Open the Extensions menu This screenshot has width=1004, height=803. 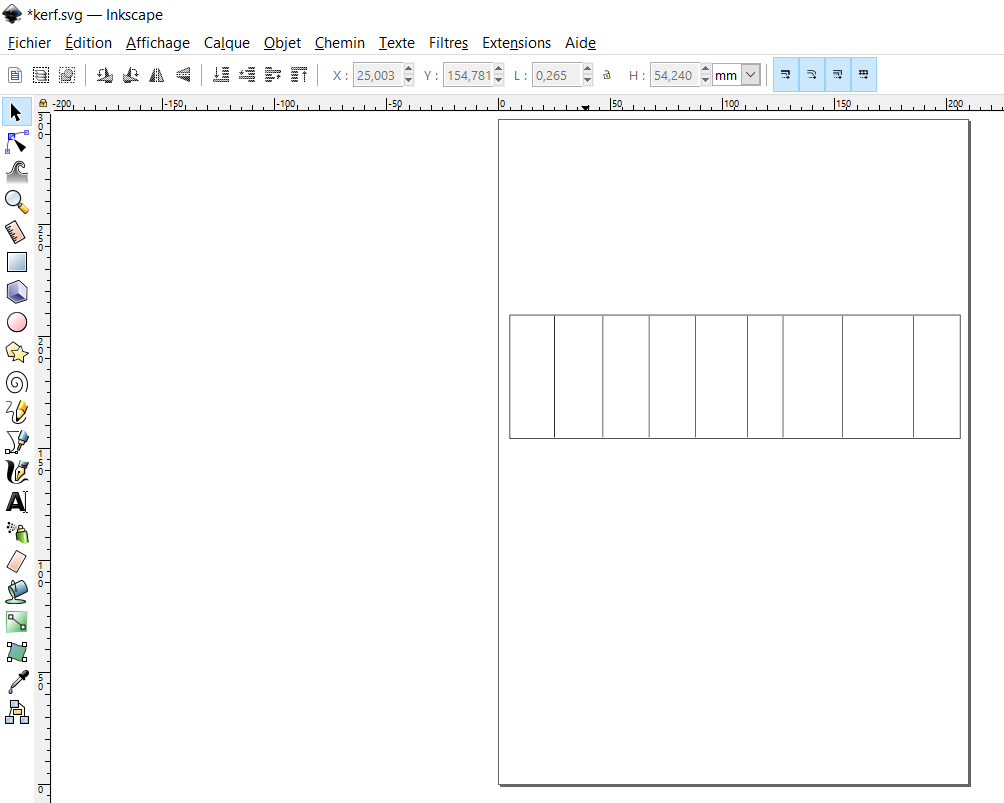pyautogui.click(x=516, y=43)
